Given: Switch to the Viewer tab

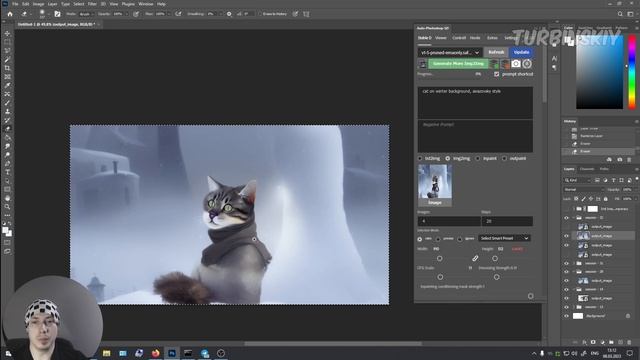Looking at the screenshot, I should coord(441,38).
